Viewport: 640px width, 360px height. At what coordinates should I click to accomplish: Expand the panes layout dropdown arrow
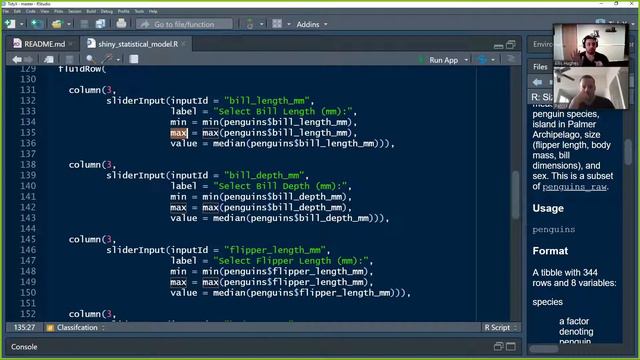point(289,24)
